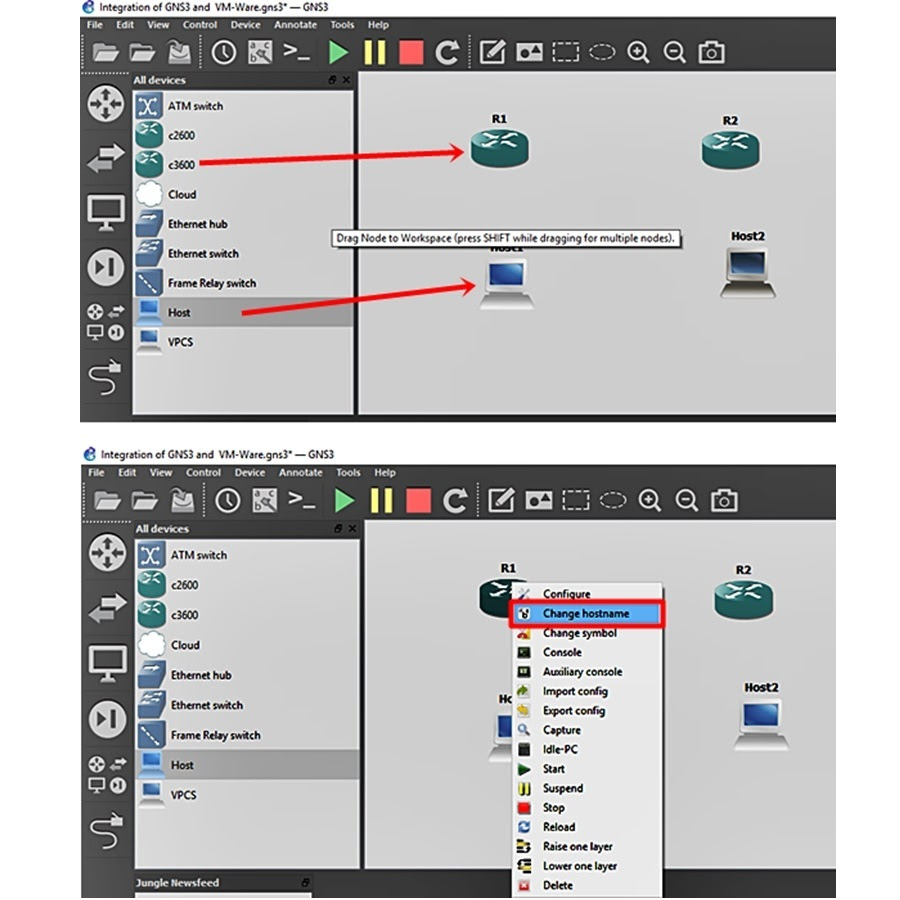This screenshot has height=900, width=900.
Task: Suspend all devices yellow pause button top window
Action: point(375,53)
